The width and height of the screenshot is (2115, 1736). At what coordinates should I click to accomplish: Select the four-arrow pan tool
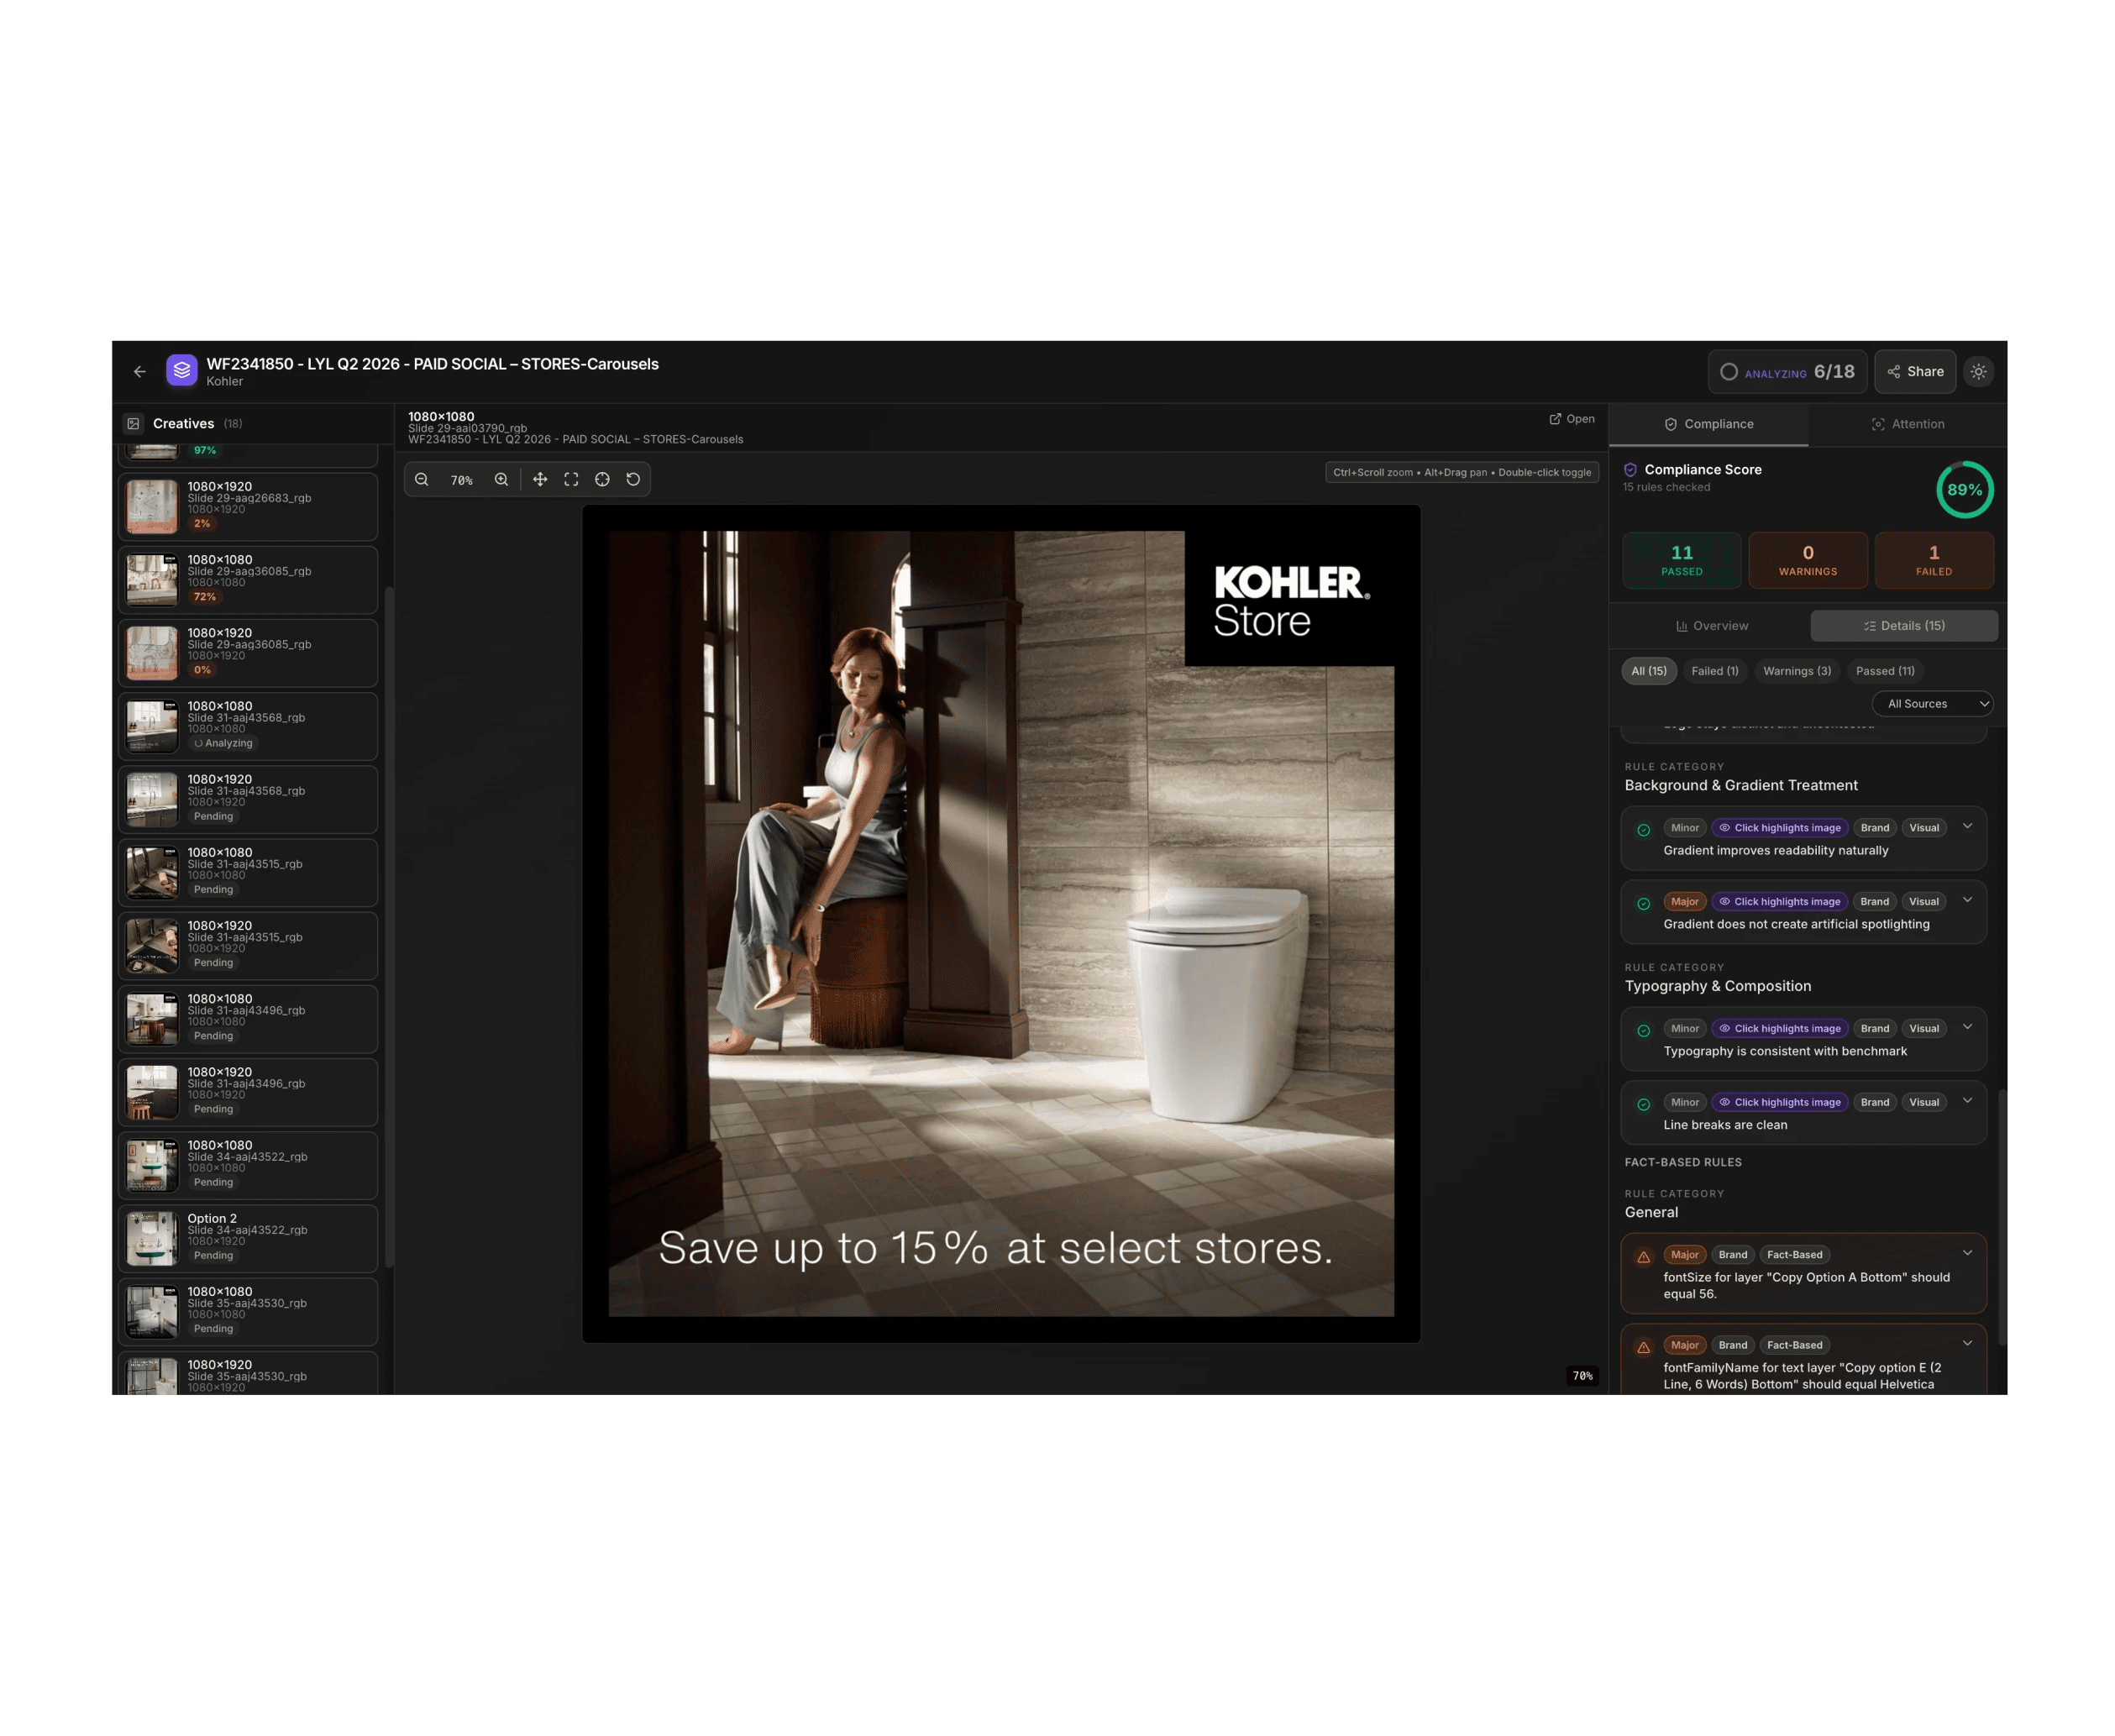540,480
